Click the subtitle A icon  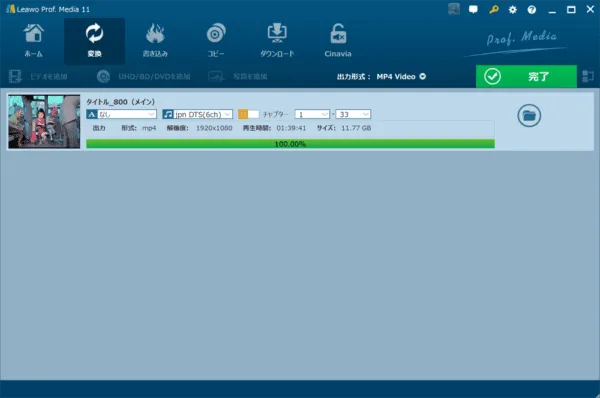coord(91,114)
